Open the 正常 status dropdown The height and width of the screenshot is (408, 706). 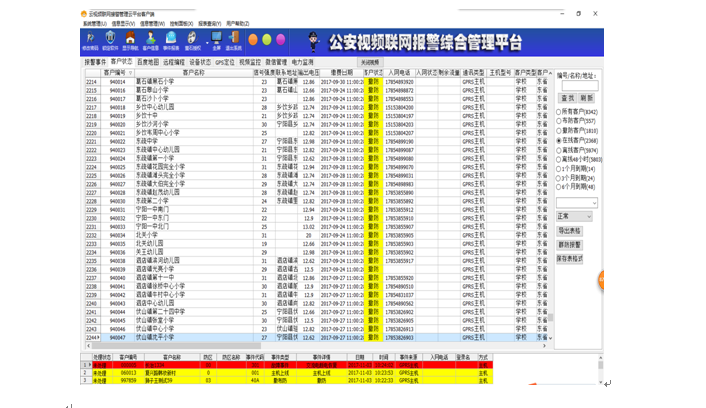click(x=574, y=217)
